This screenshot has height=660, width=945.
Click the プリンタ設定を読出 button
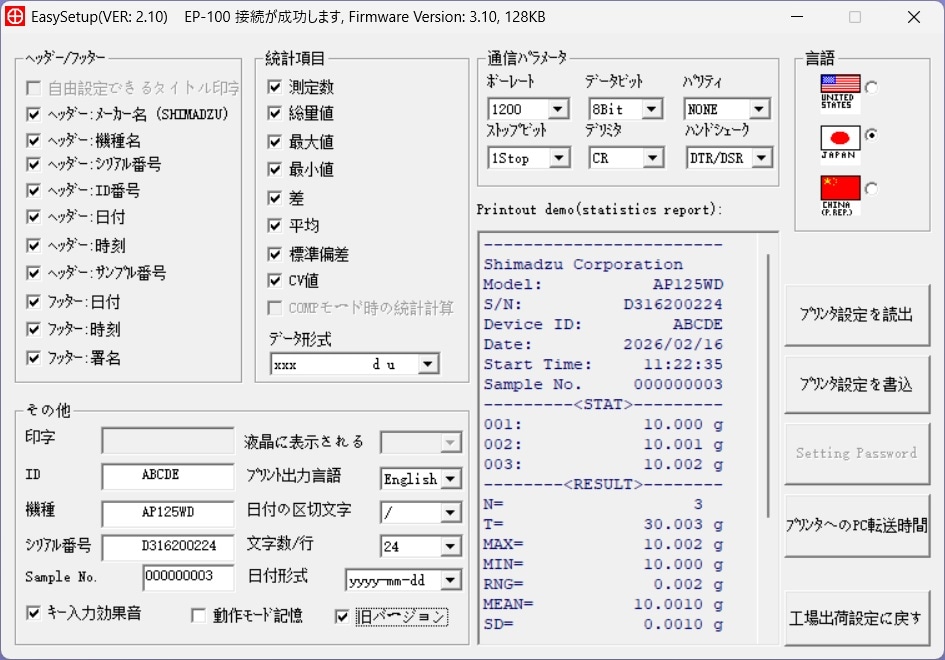[856, 314]
